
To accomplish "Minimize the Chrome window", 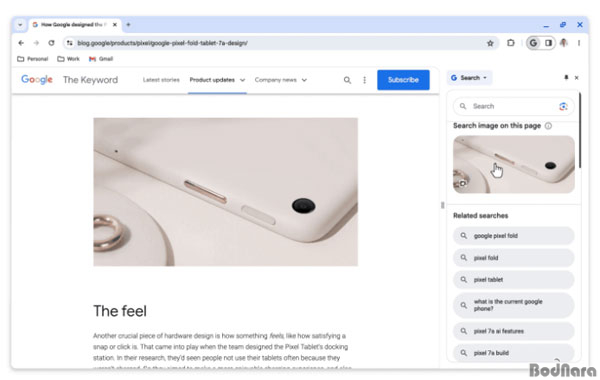I will click(x=546, y=25).
